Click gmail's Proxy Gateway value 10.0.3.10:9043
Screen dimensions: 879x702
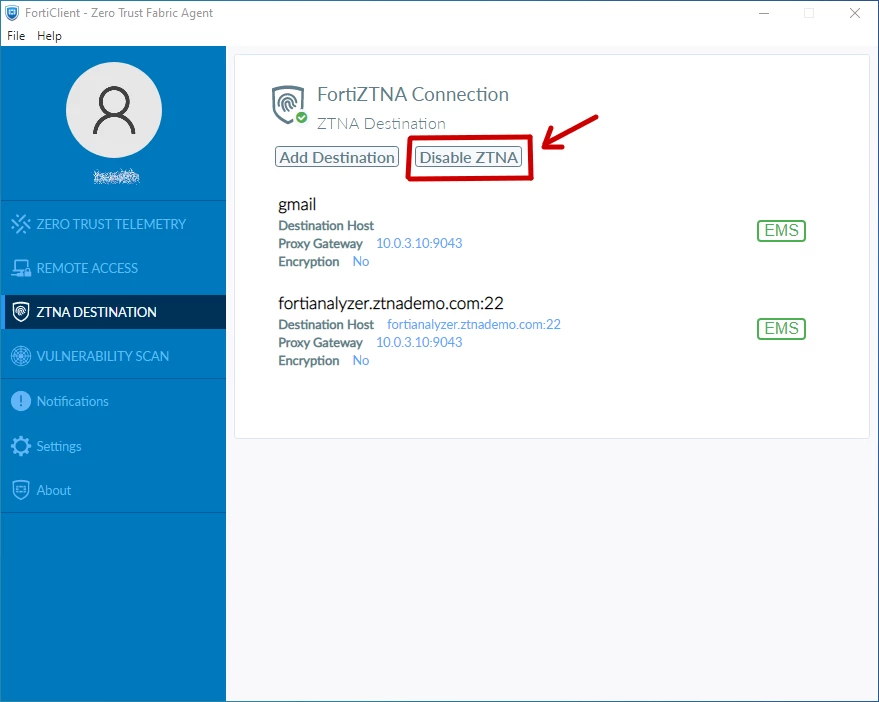pyautogui.click(x=419, y=243)
